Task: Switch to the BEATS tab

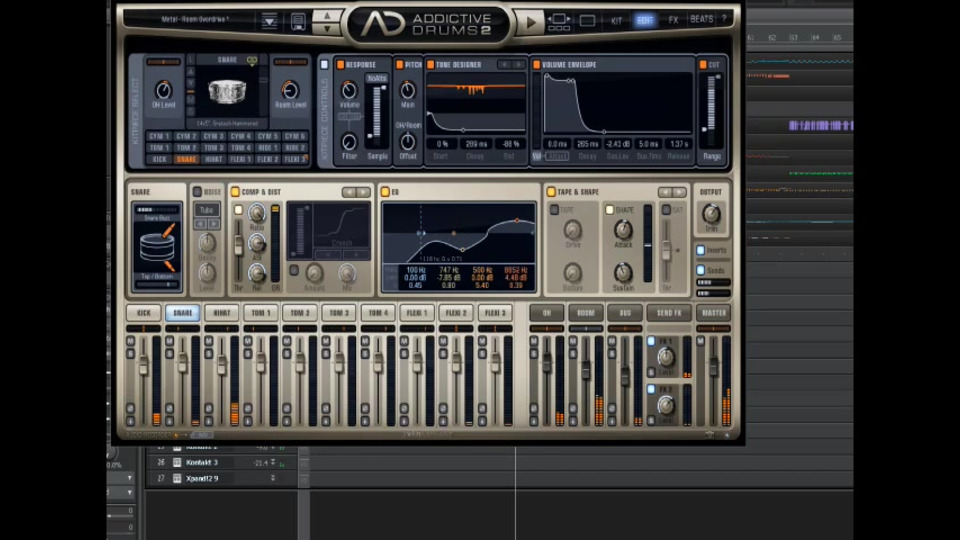Action: coord(702,20)
